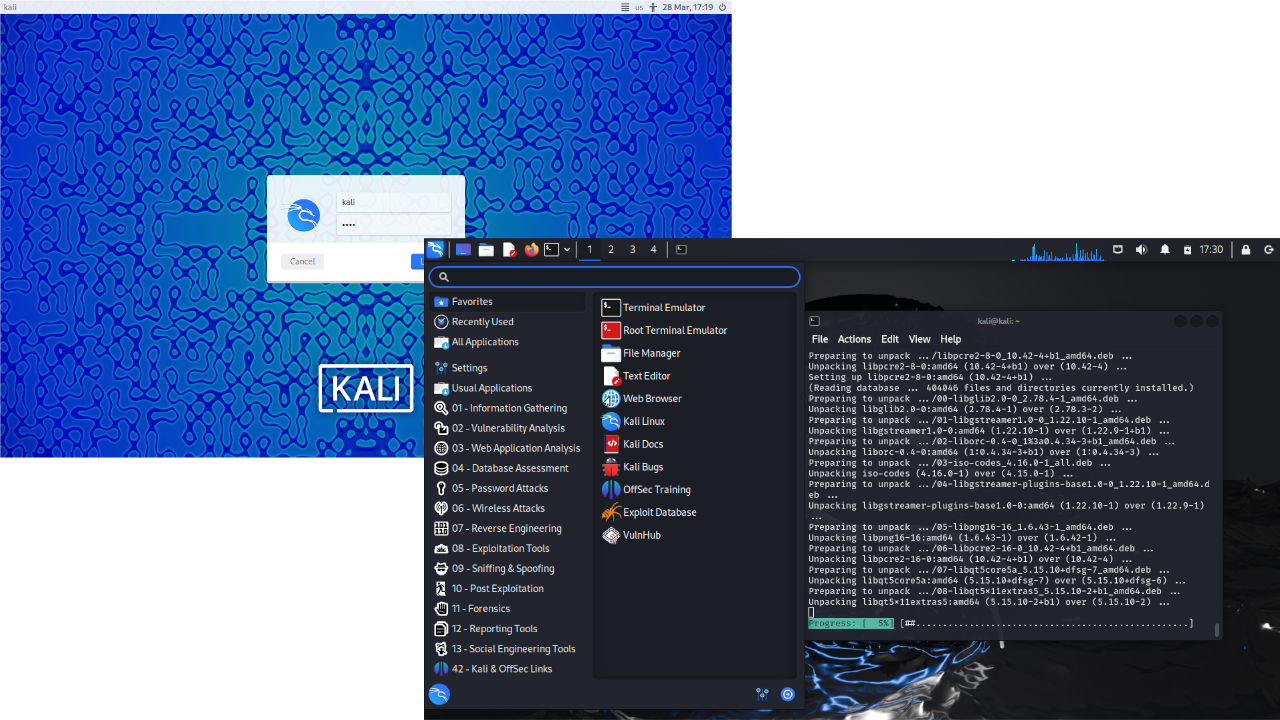This screenshot has width=1280, height=720.
Task: Launch Text Editor from favorites list
Action: [696, 376]
